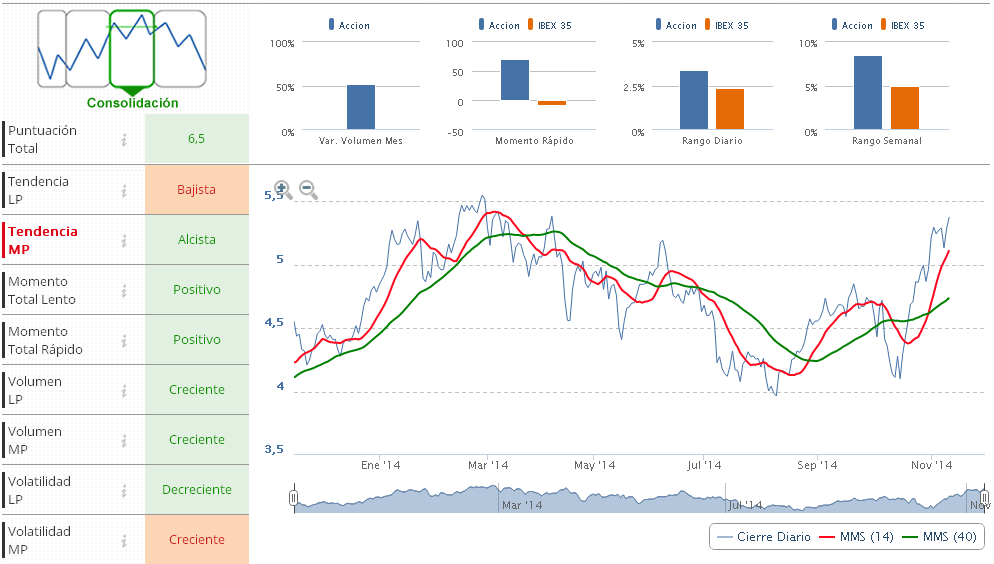Click the Bajista value cell
The height and width of the screenshot is (564, 994).
tap(196, 190)
